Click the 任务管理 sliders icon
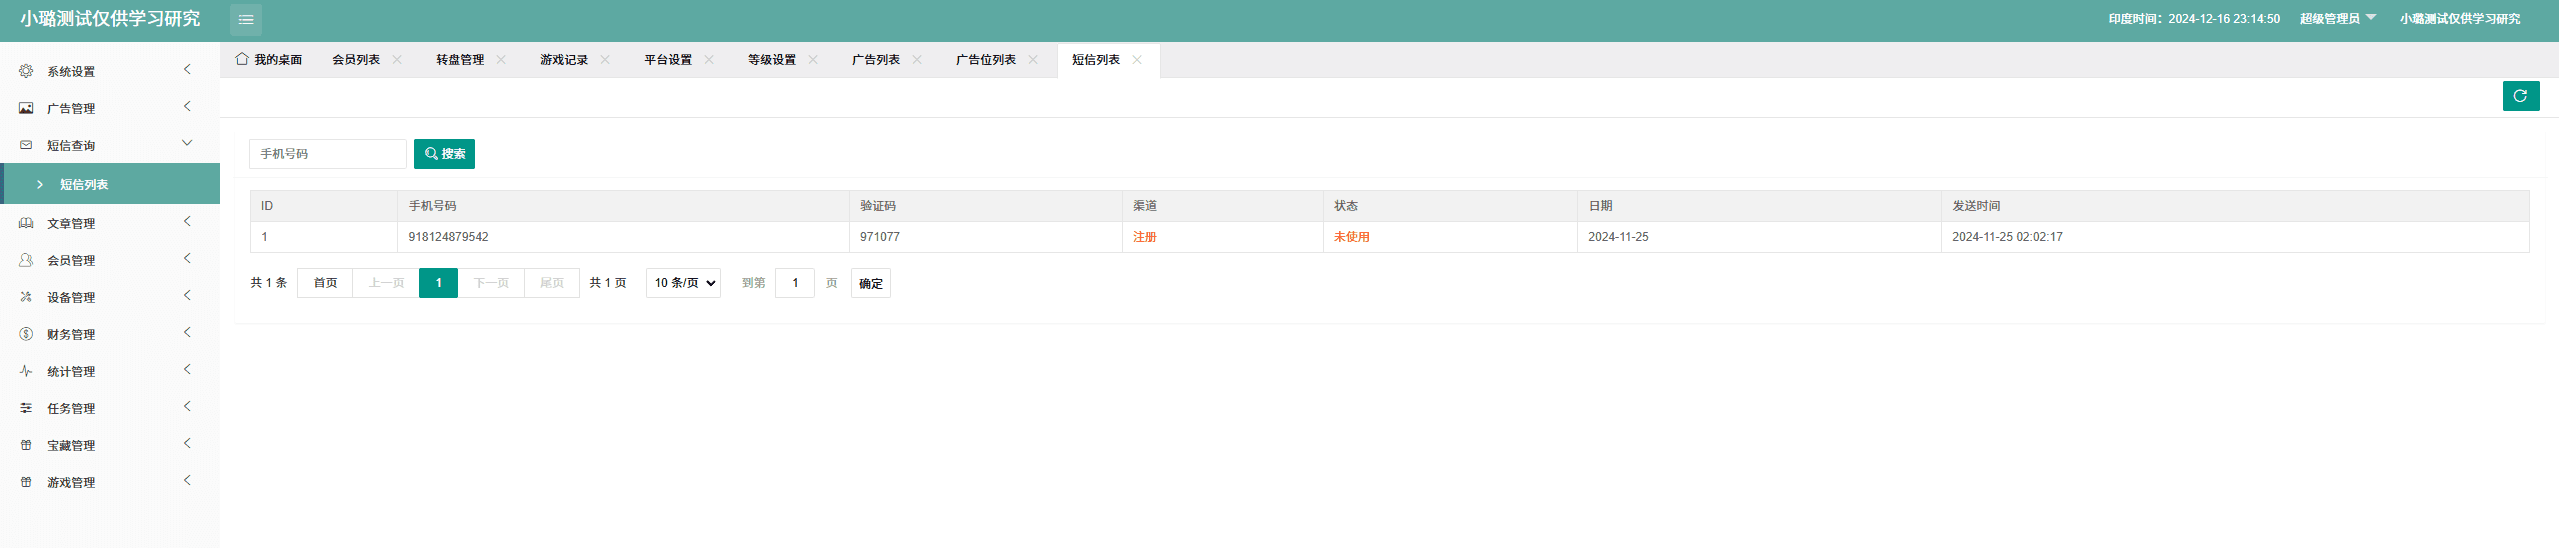2559x548 pixels. point(26,408)
